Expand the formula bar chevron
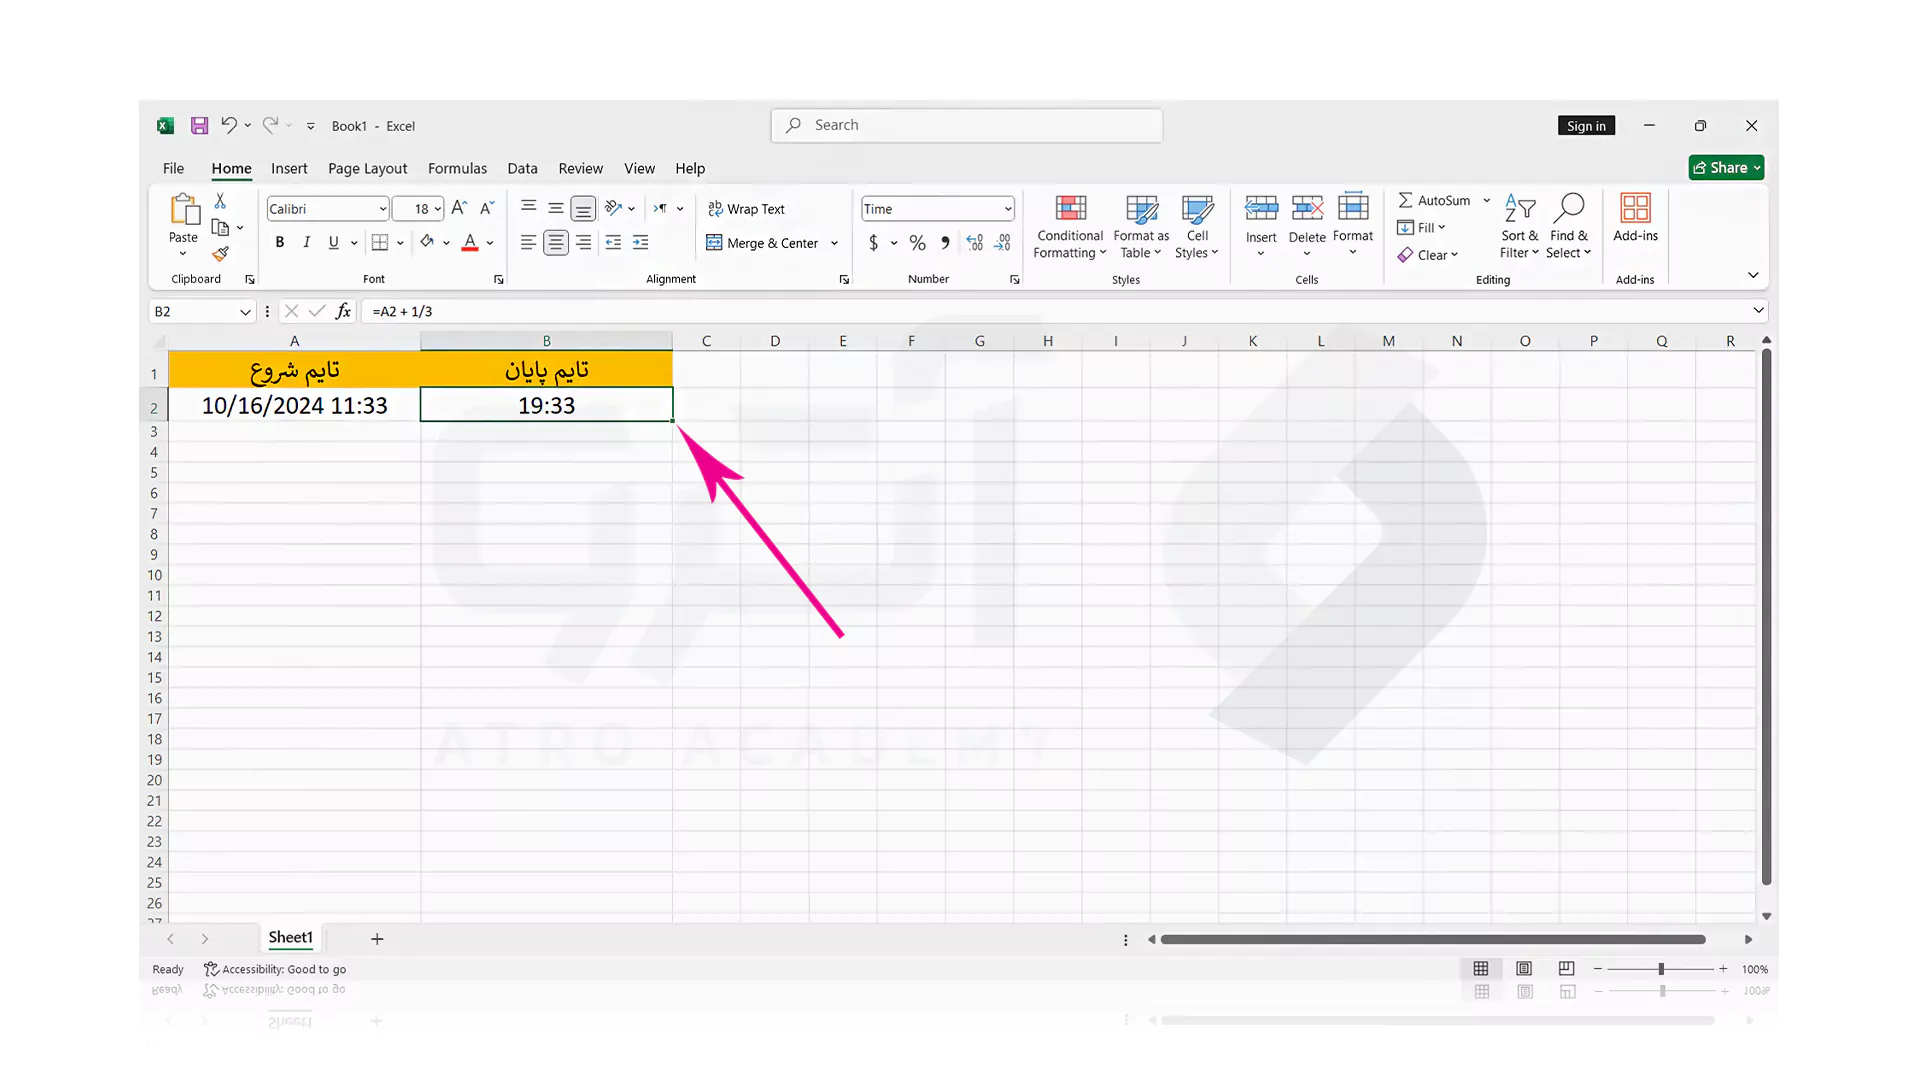The height and width of the screenshot is (1080, 1920). tap(1758, 310)
